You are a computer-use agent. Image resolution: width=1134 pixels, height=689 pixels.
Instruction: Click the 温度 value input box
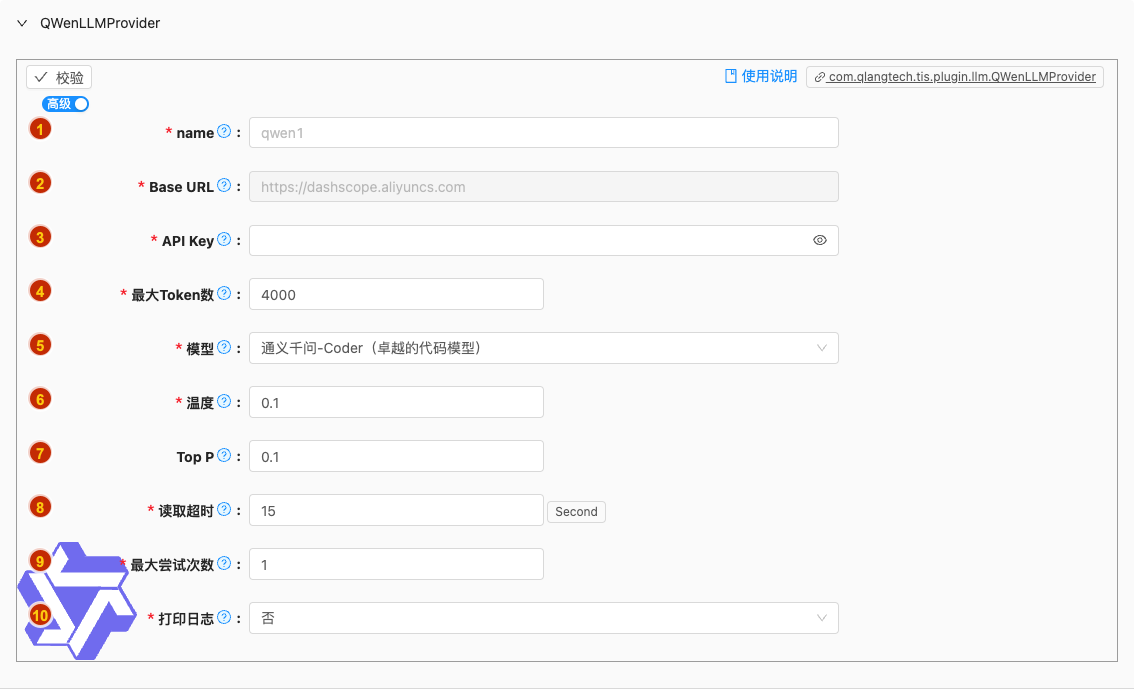[x=396, y=402]
